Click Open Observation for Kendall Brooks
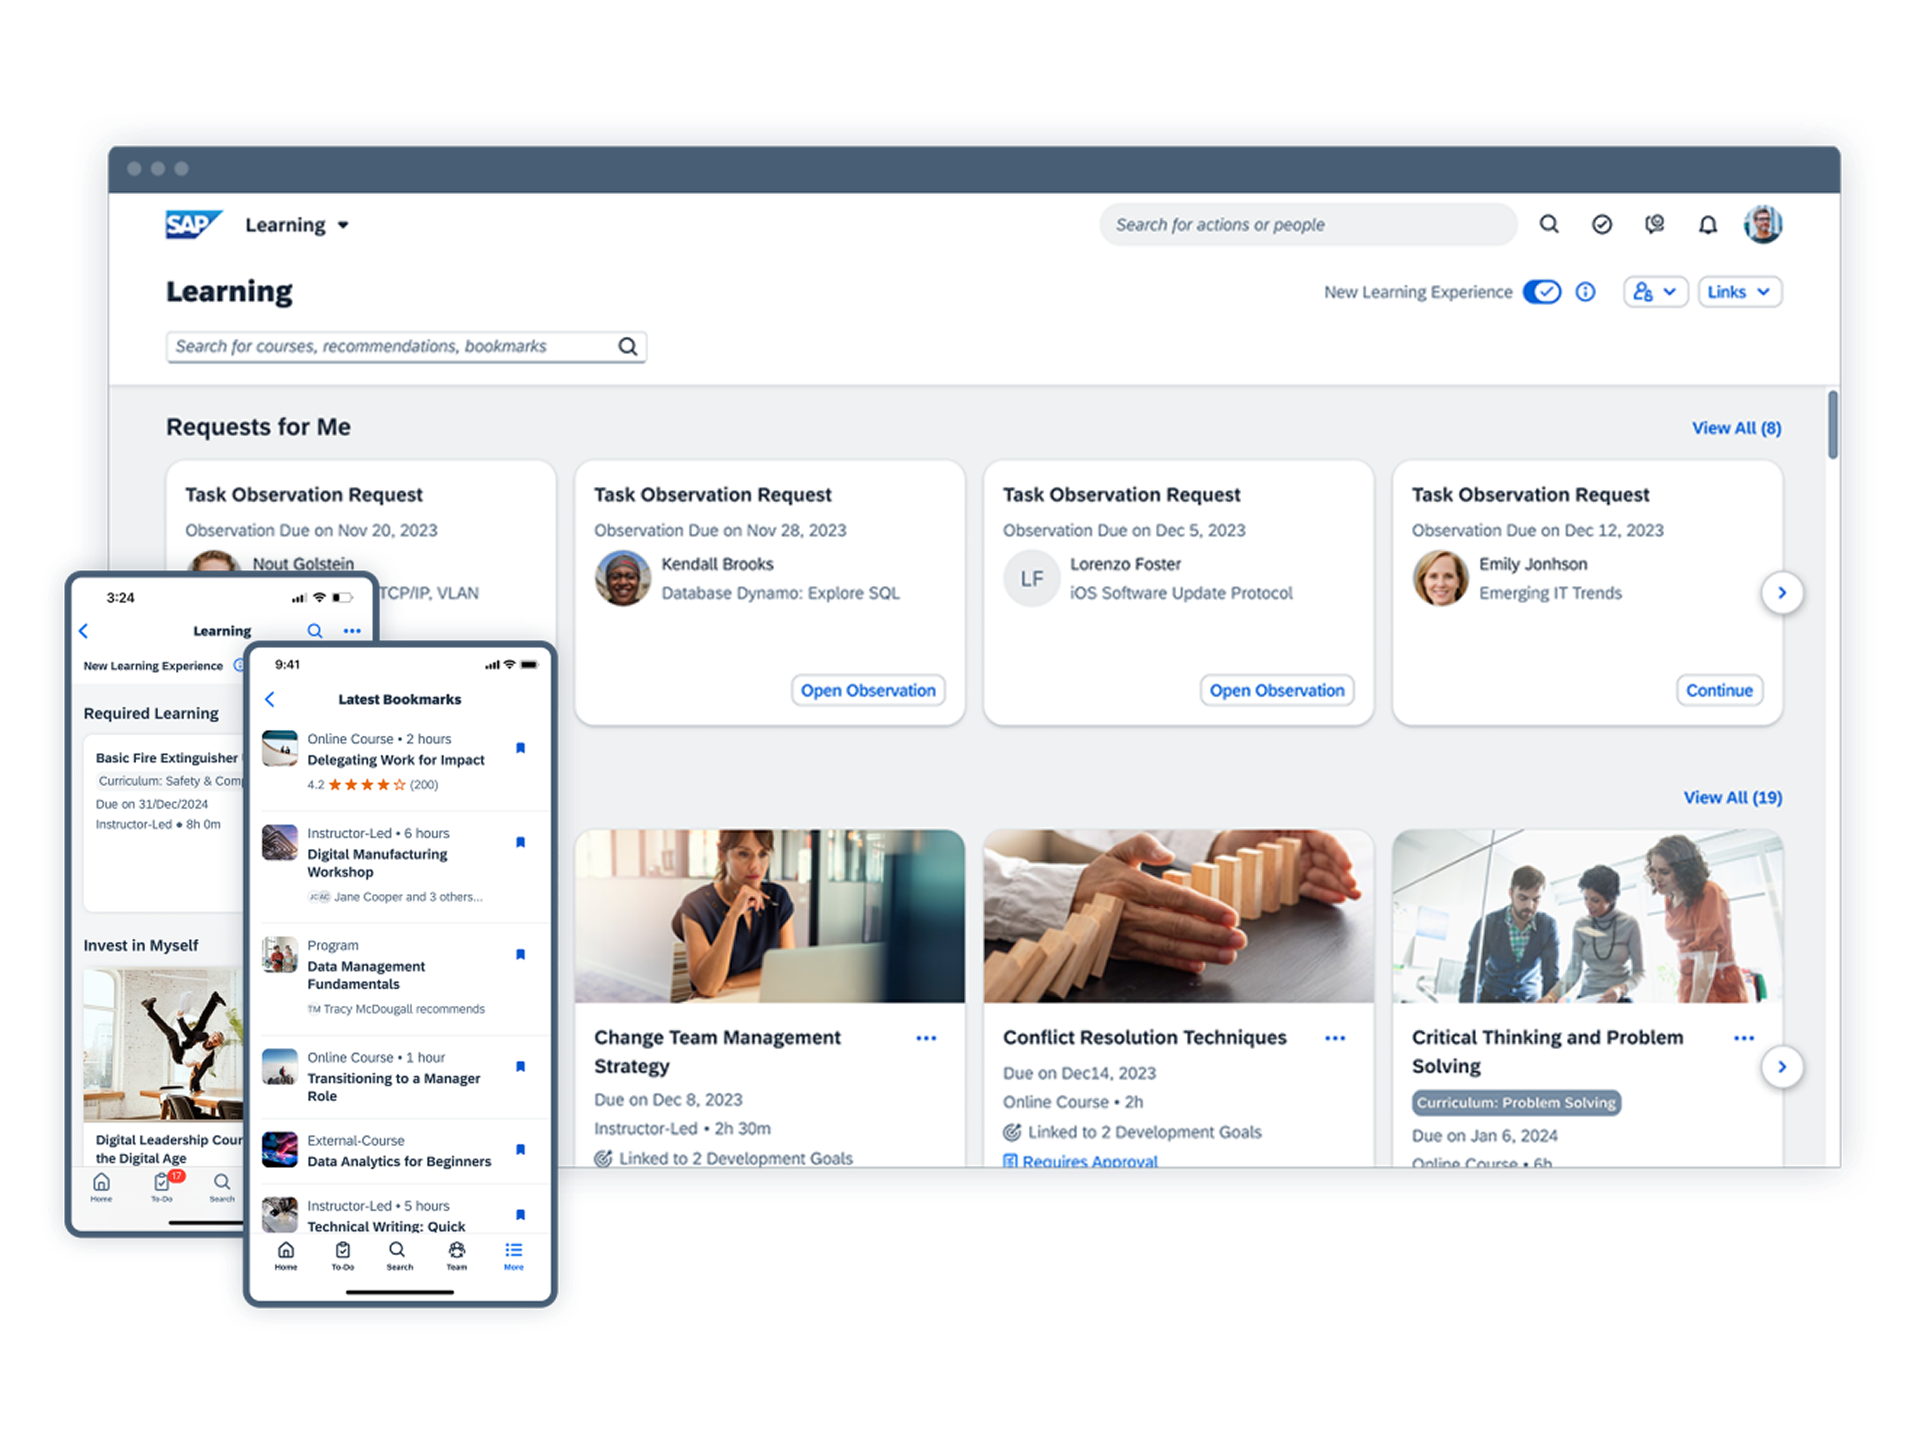Screen dimensions: 1920x1440 click(x=868, y=690)
